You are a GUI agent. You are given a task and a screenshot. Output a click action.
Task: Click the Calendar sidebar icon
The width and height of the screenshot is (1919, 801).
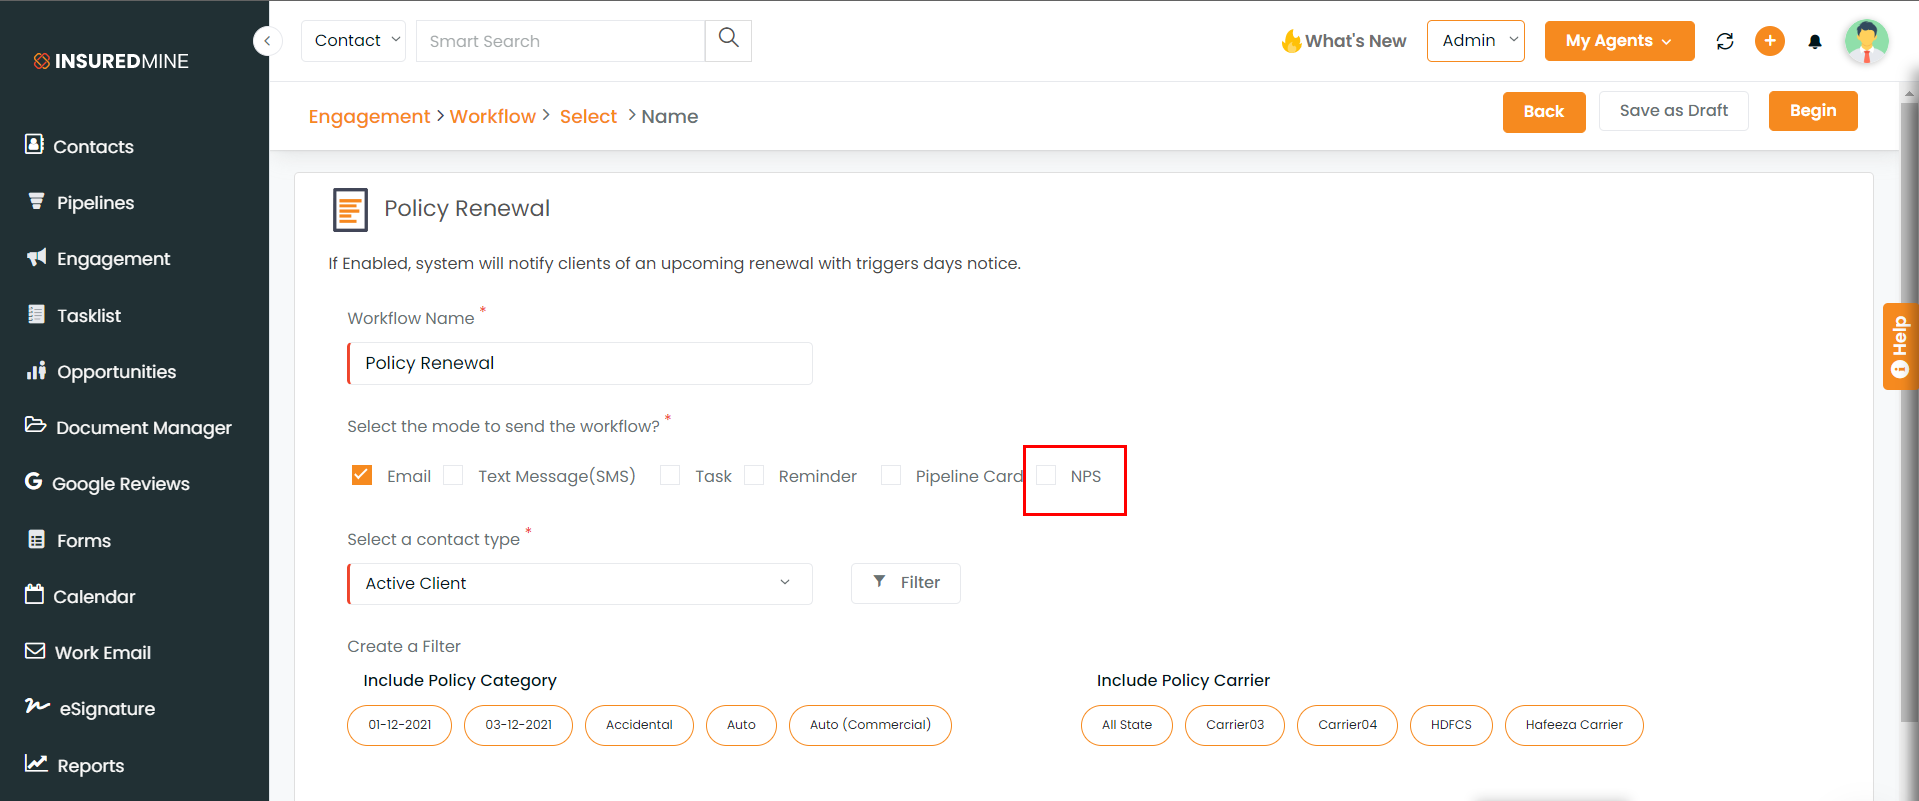tap(34, 595)
